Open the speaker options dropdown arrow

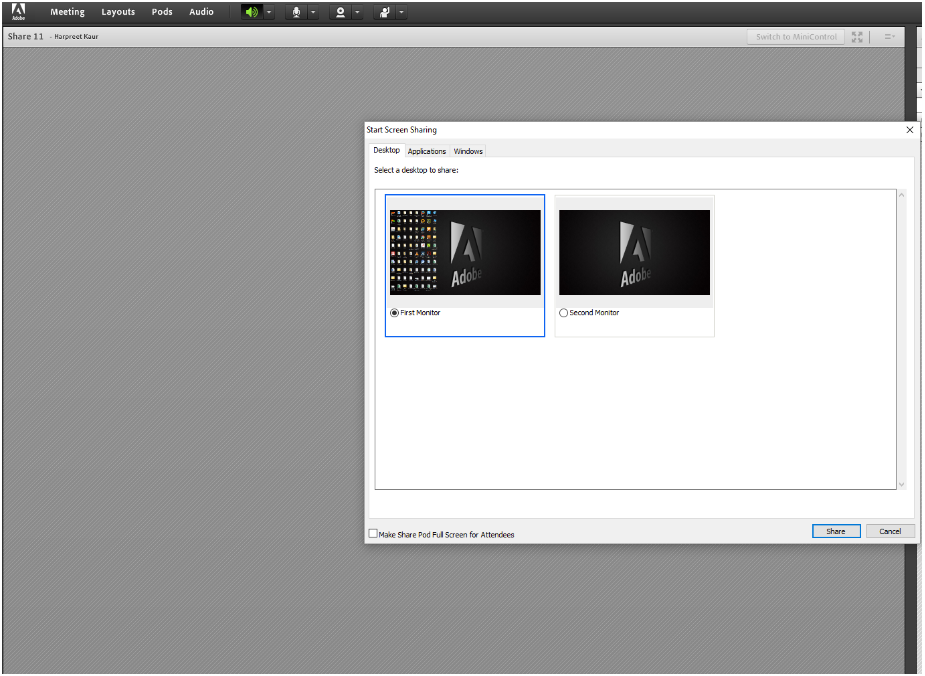click(x=268, y=12)
